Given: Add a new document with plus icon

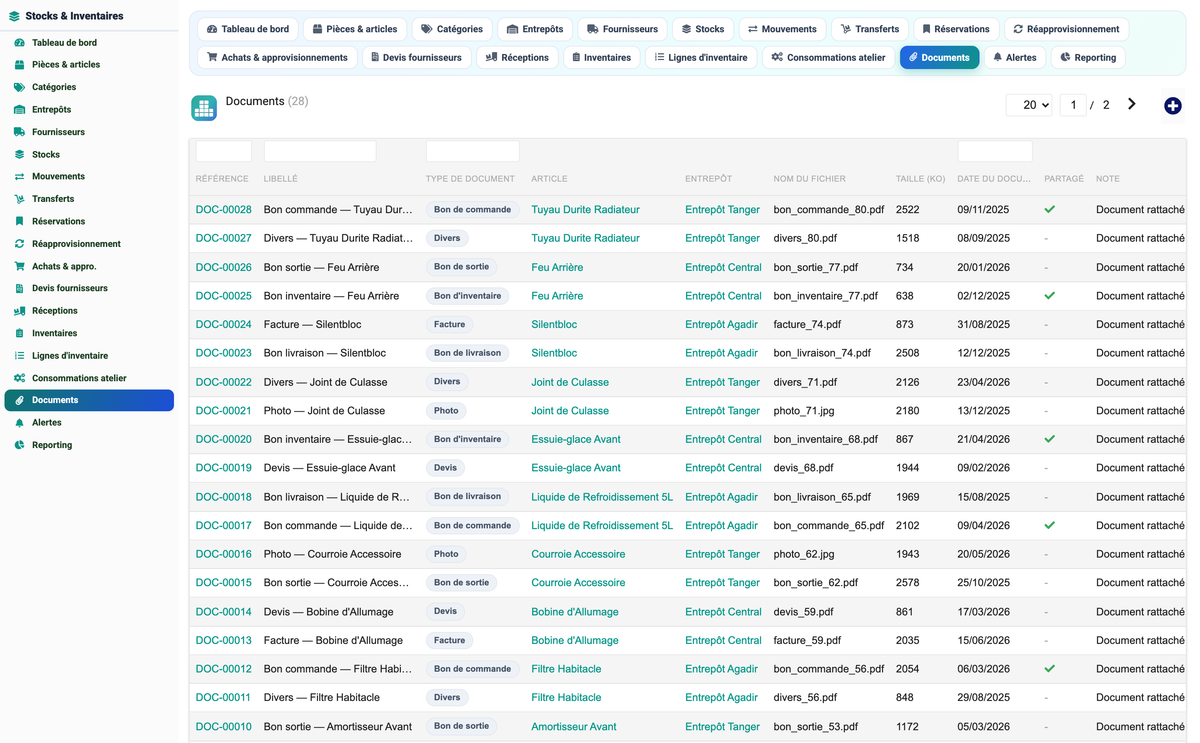Looking at the screenshot, I should pyautogui.click(x=1173, y=106).
